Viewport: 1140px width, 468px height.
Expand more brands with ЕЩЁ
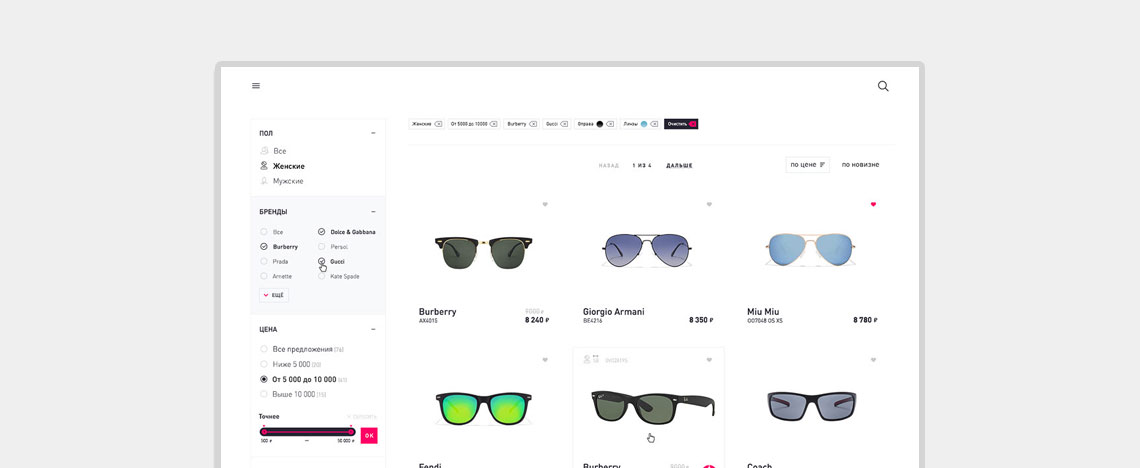pyautogui.click(x=273, y=295)
